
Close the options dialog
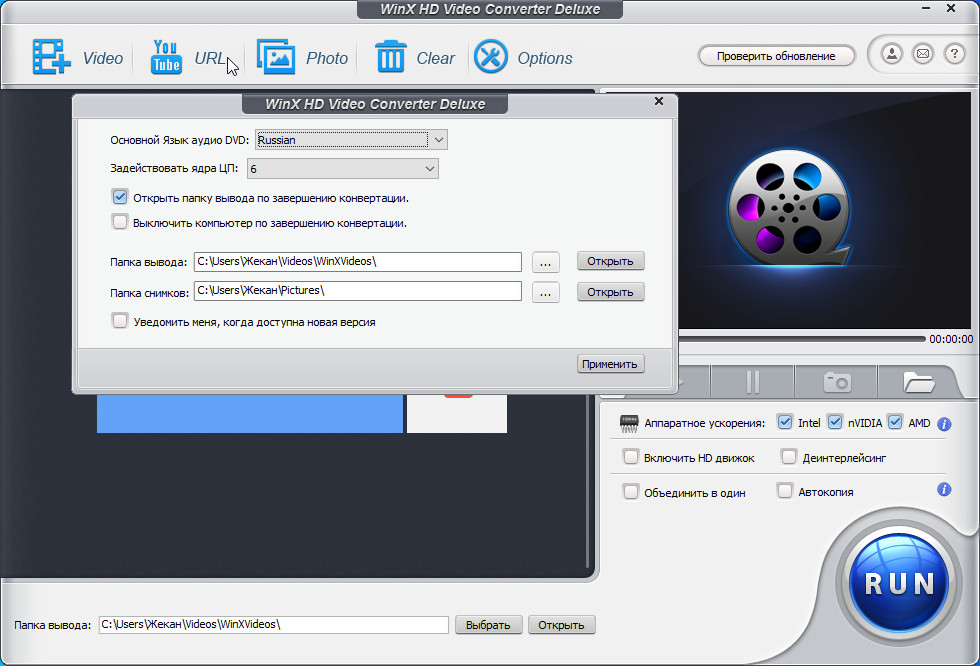(x=659, y=101)
